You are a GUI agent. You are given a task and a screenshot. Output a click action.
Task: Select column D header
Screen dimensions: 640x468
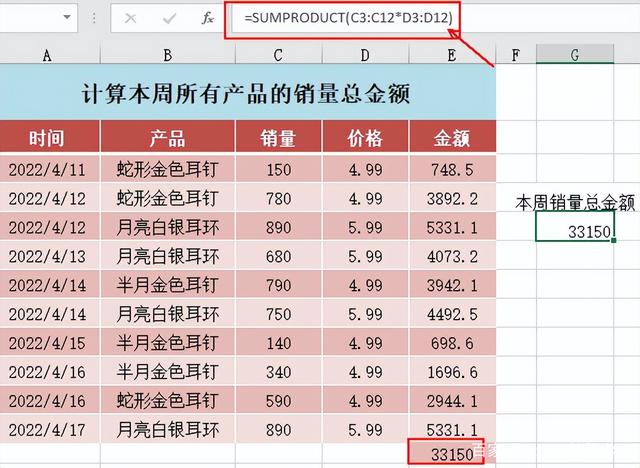[x=365, y=55]
